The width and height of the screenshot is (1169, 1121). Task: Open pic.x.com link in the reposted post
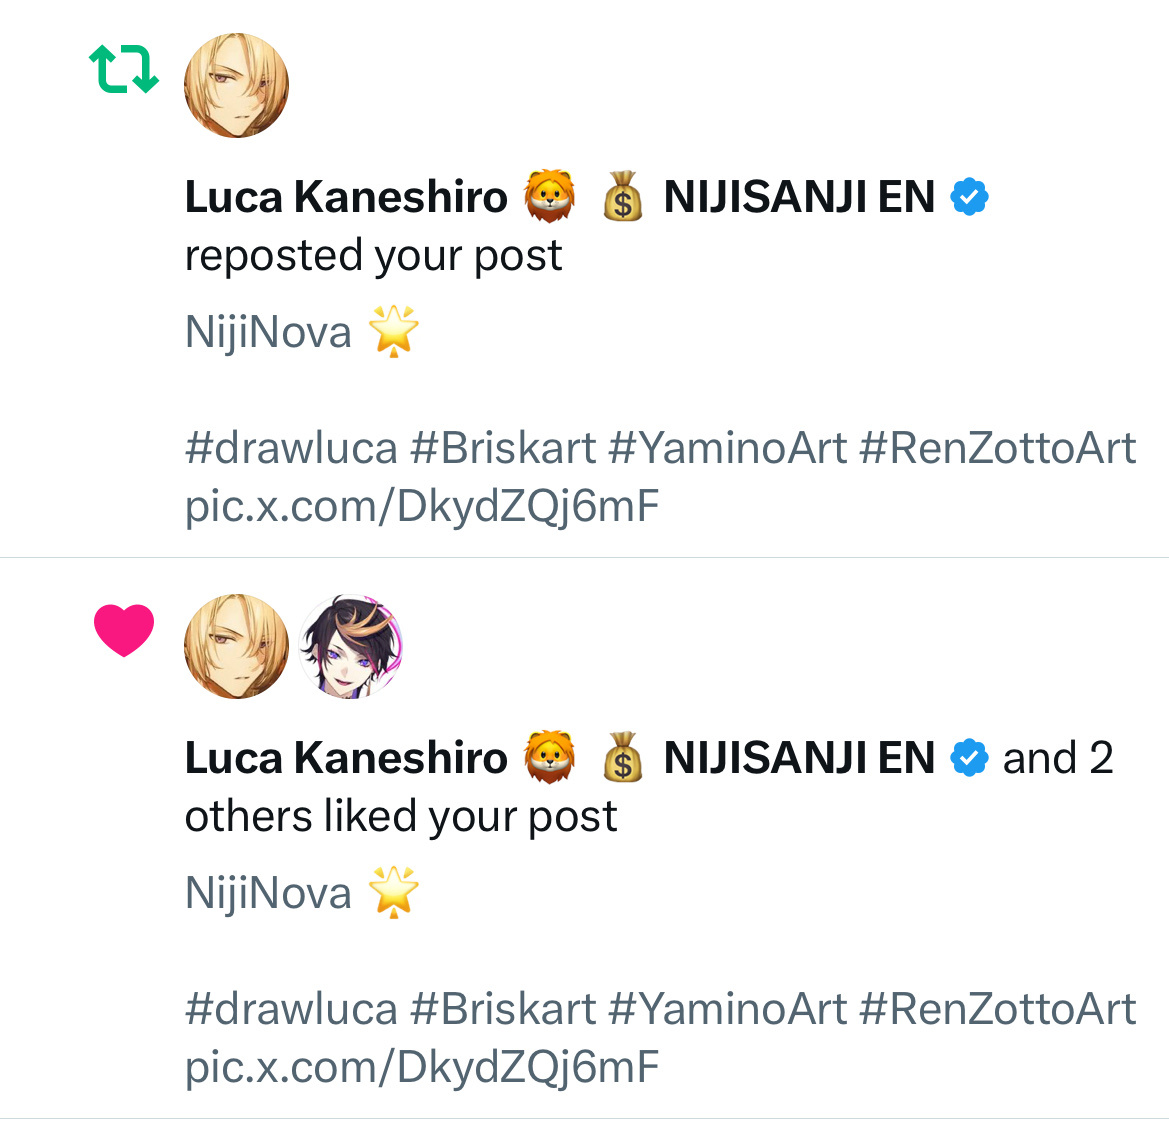tap(422, 507)
